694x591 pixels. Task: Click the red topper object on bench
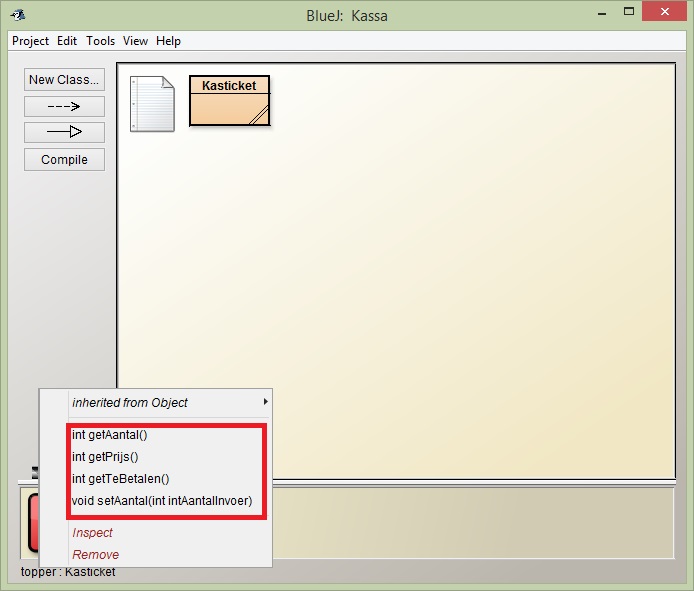pos(33,523)
